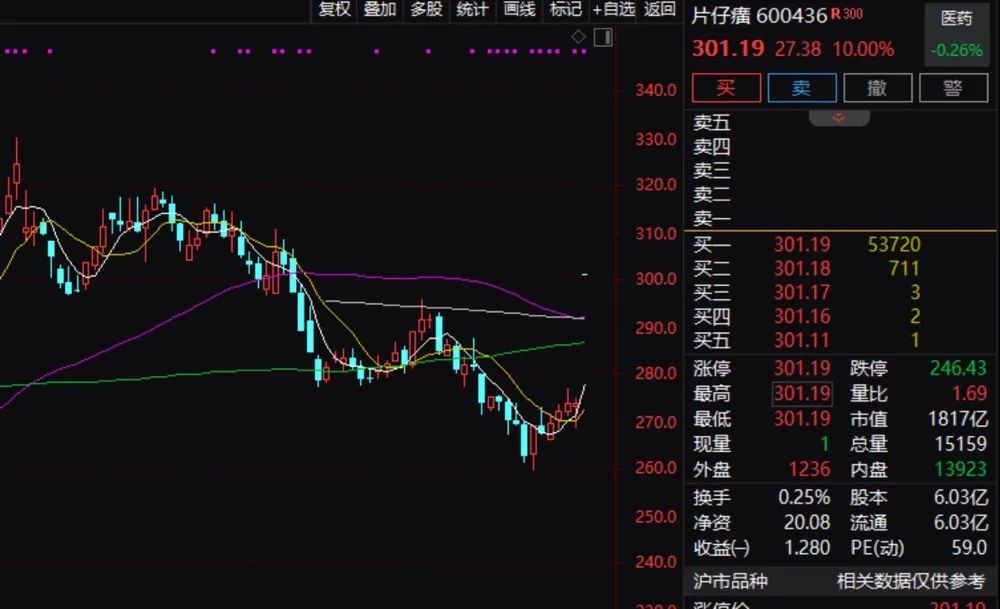
Task: Click the 警 alert button
Action: [953, 87]
